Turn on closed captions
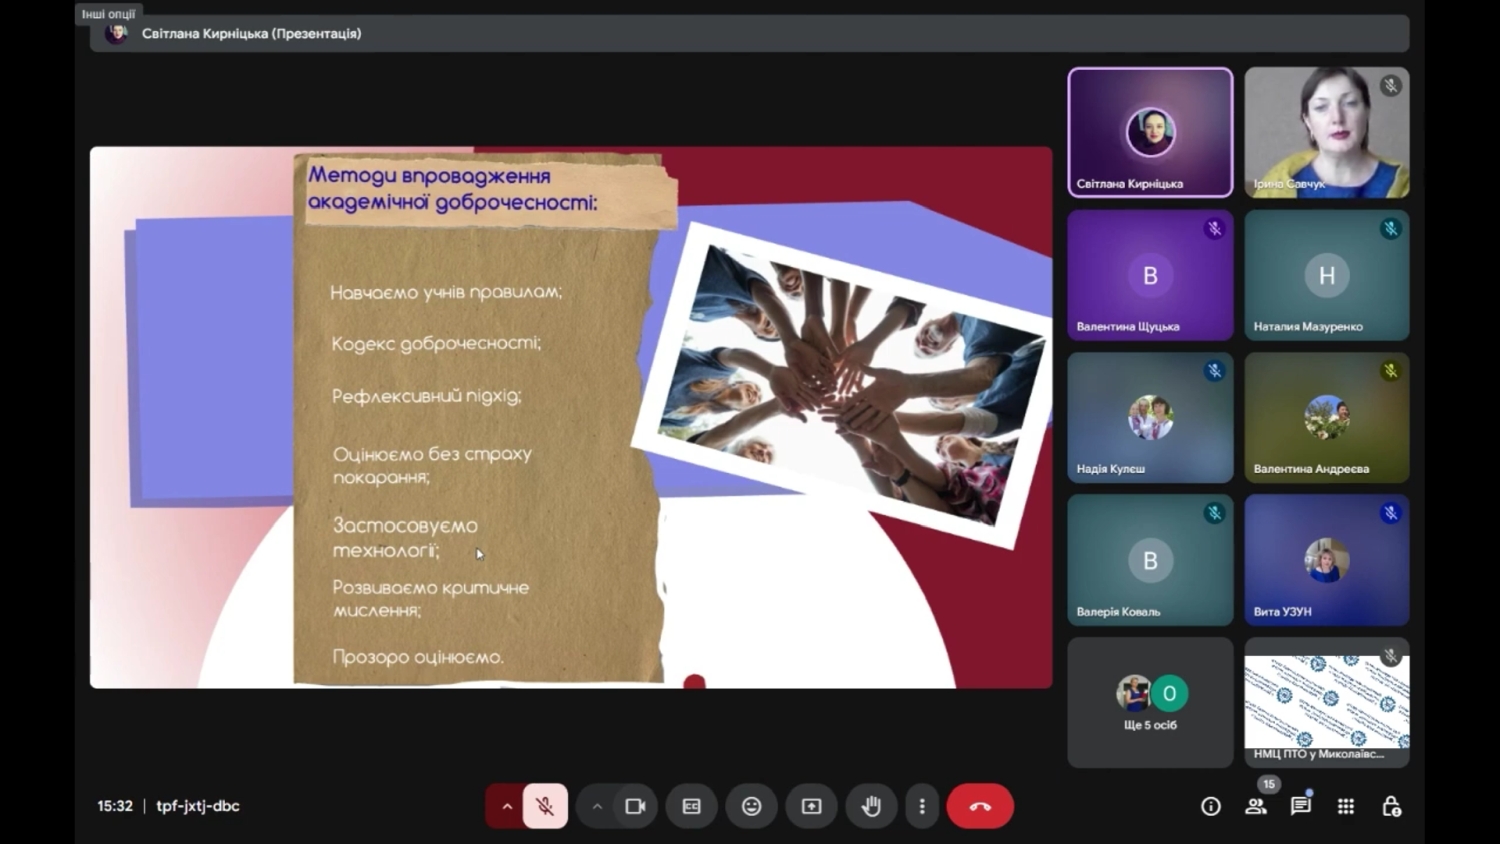Screen dimensions: 1500x844 (x=692, y=806)
